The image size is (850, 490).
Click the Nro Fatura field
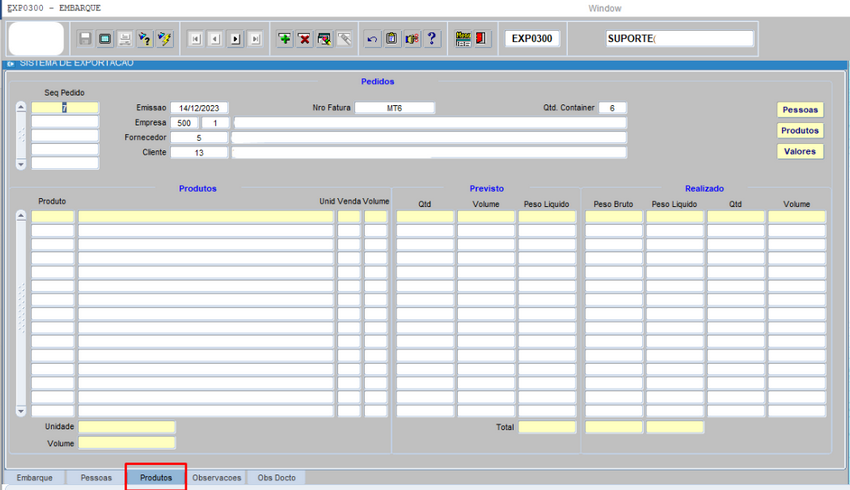[x=394, y=108]
